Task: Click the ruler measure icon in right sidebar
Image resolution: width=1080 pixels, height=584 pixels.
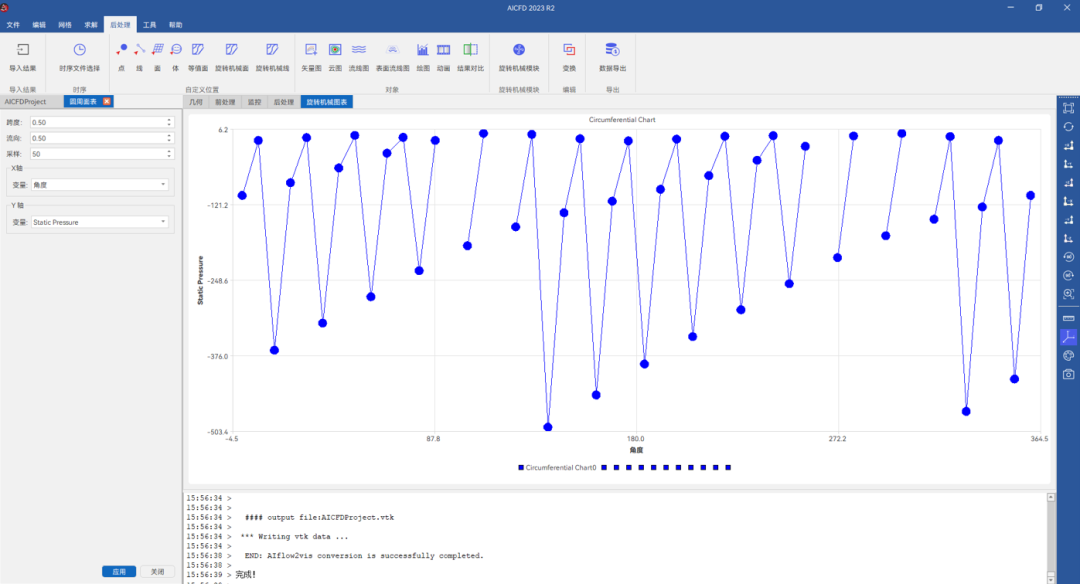Action: click(1068, 318)
